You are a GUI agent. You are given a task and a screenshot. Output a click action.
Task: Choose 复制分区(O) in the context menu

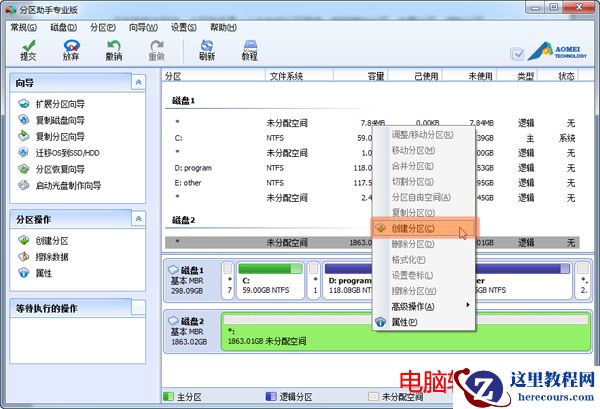click(x=424, y=212)
